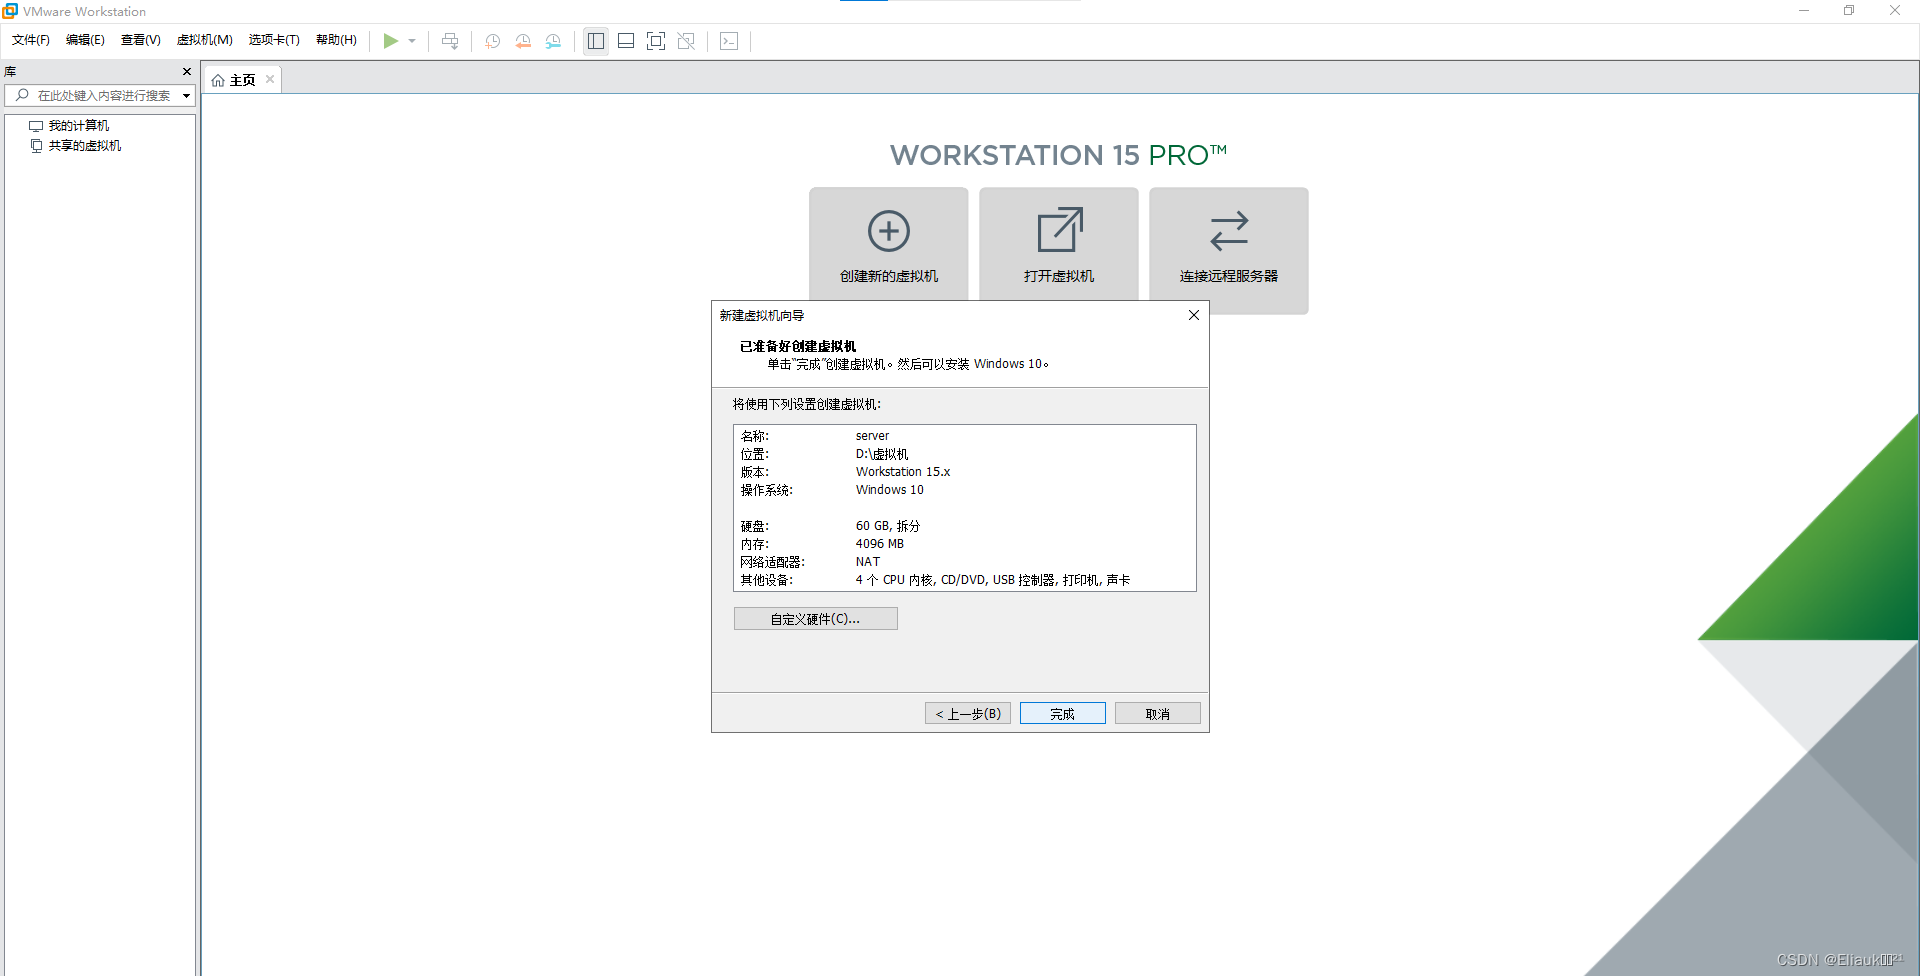Take a snapshot of this virtual machine
Screen dimensions: 1920x976
[x=492, y=41]
